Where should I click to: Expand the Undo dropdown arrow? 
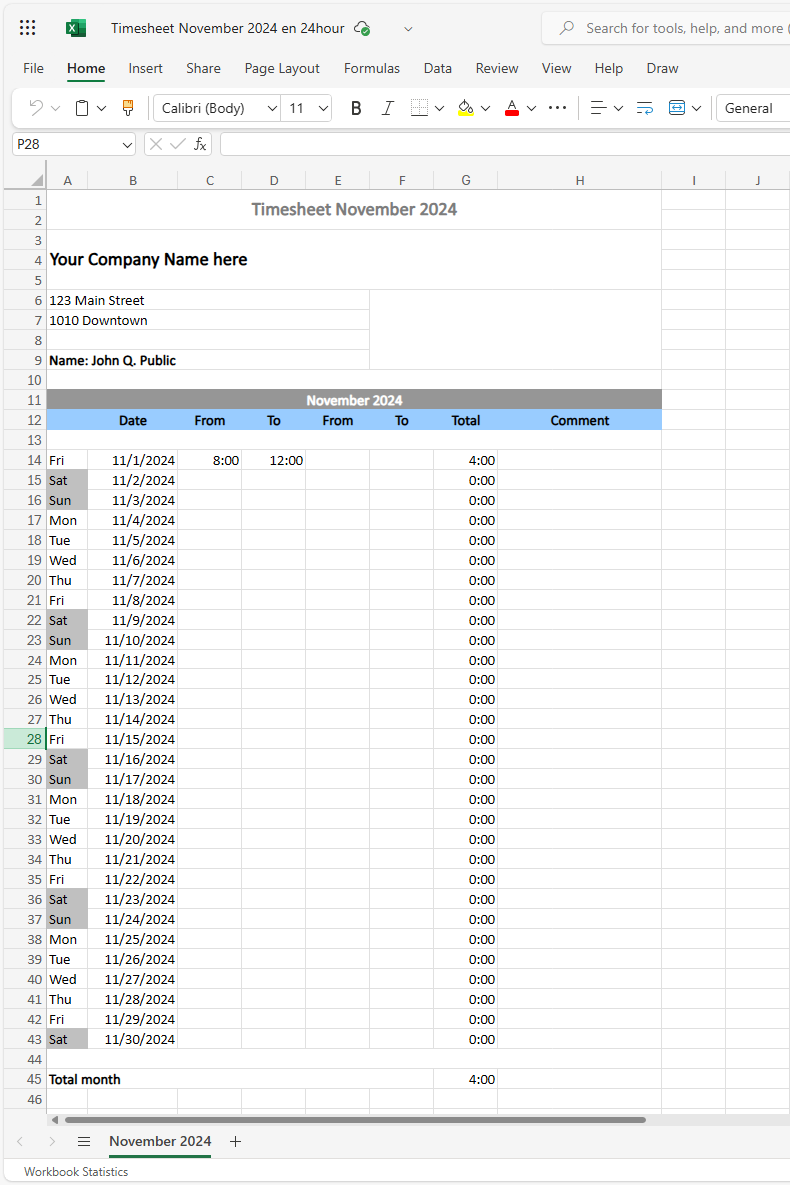click(x=55, y=108)
